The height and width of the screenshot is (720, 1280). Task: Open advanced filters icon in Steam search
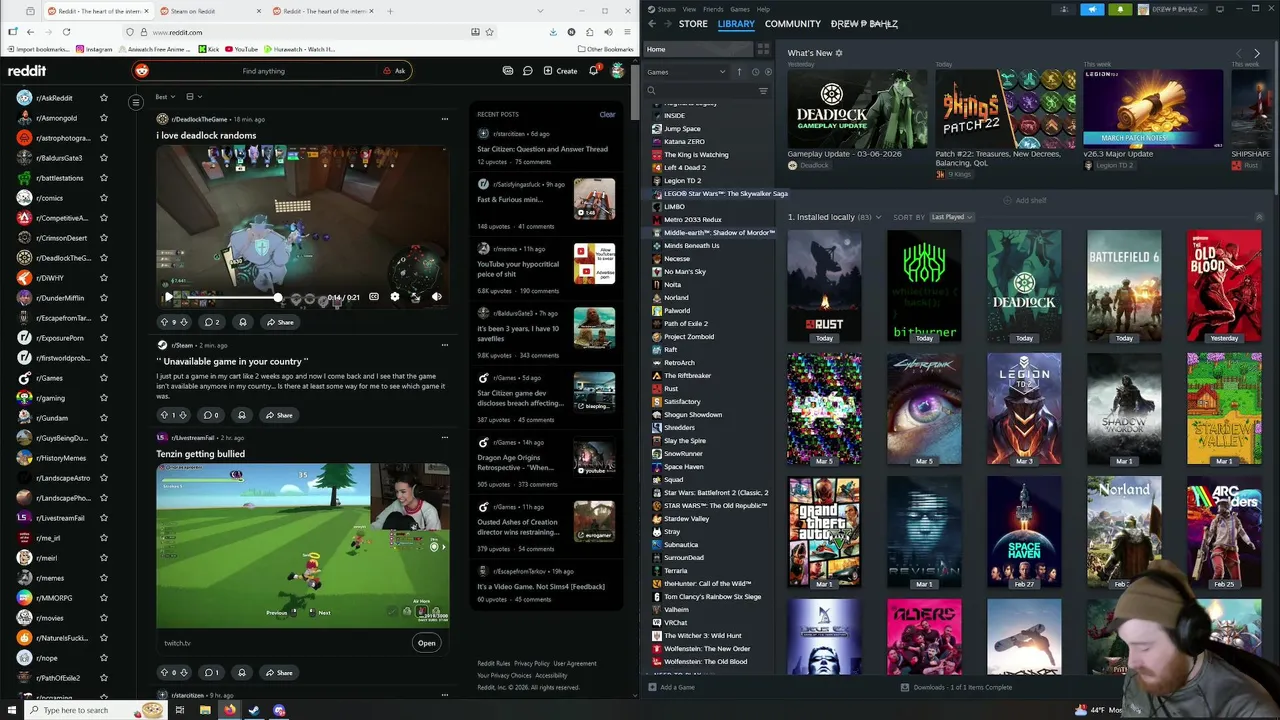click(x=763, y=91)
